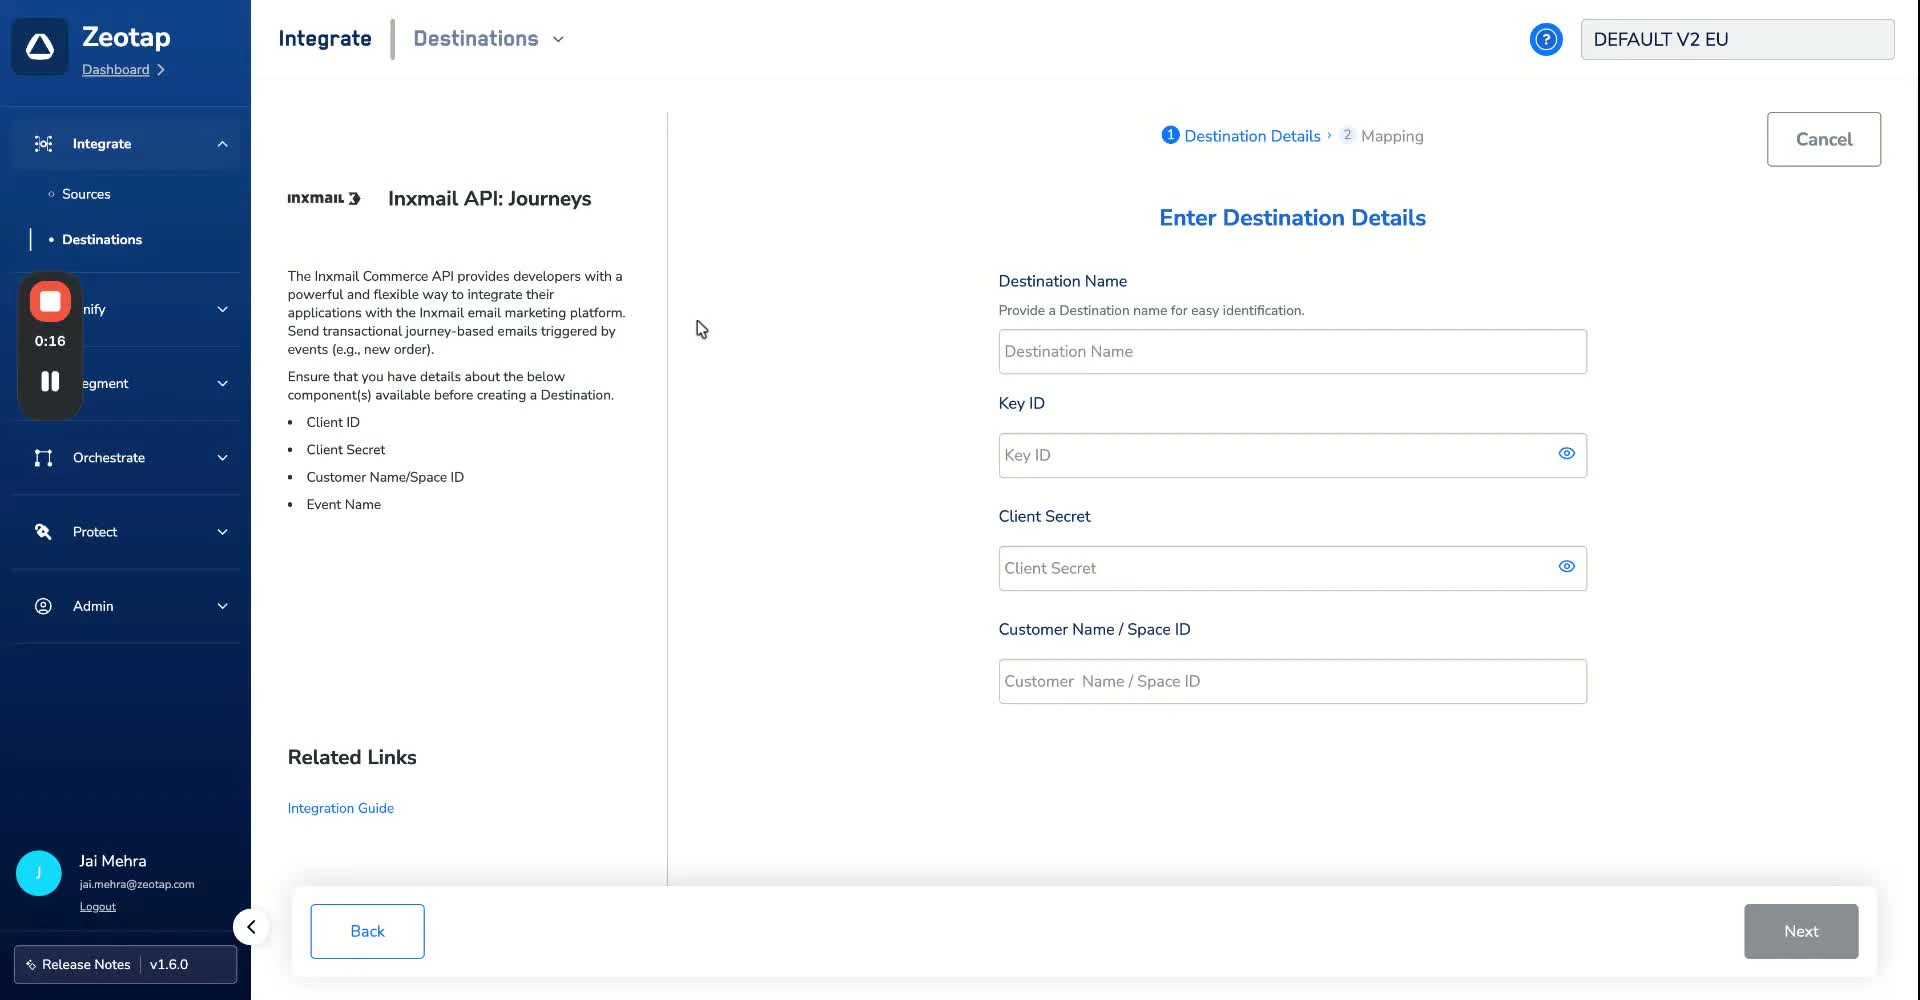Click the Release Notes icon

click(x=31, y=965)
